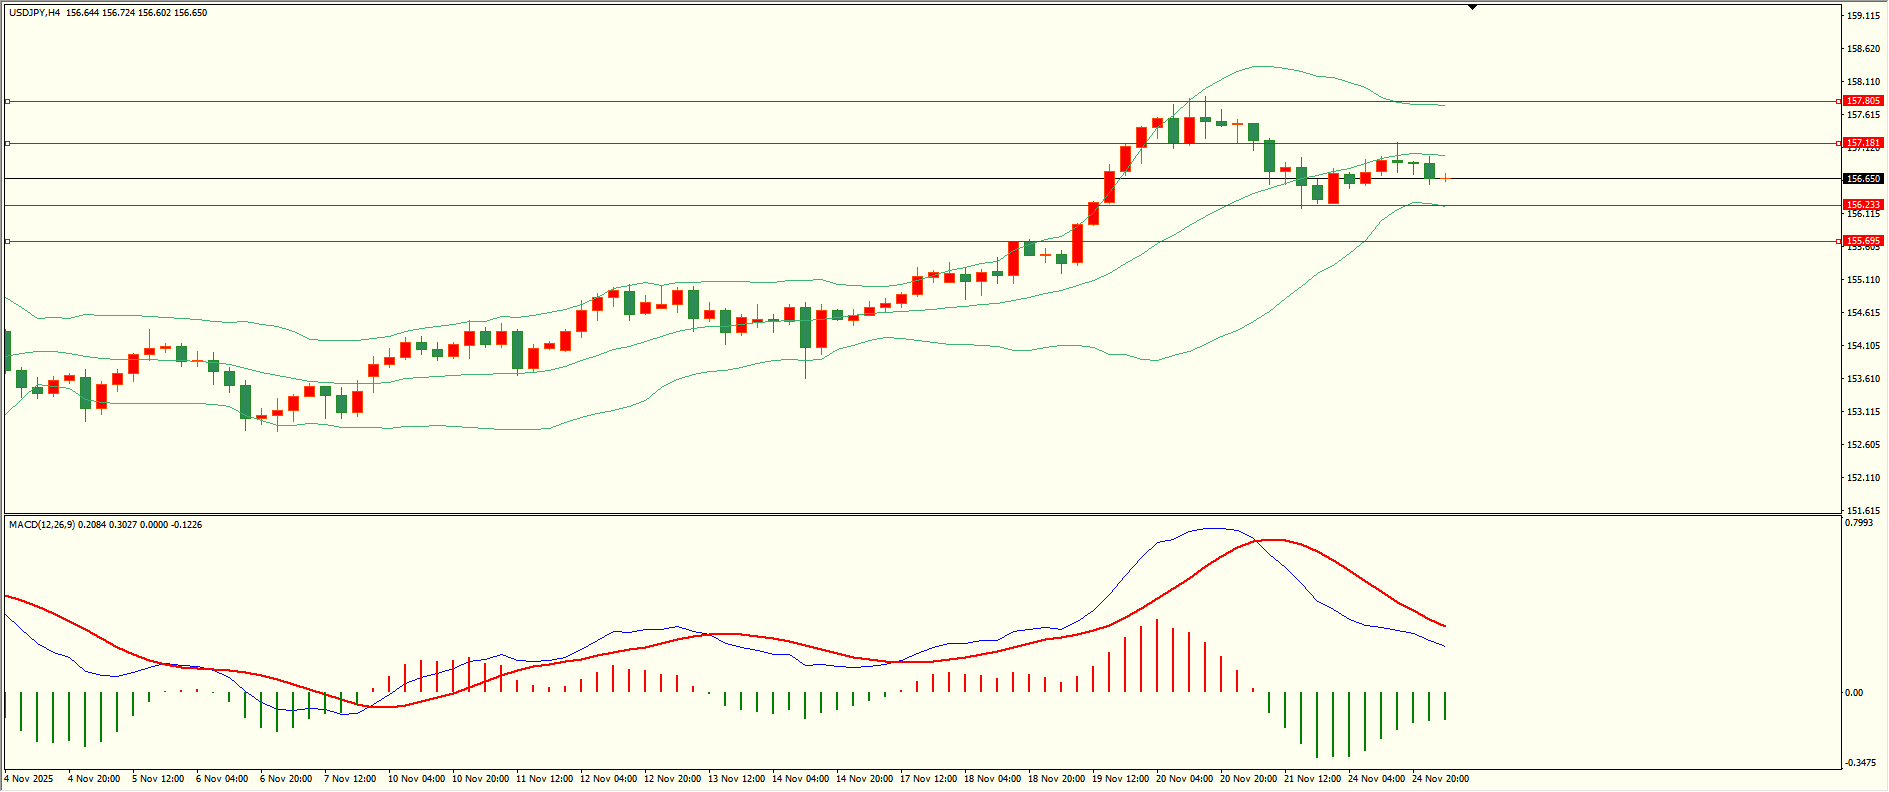
Task: Select left handle of the 157.181 line
Action: [8, 143]
